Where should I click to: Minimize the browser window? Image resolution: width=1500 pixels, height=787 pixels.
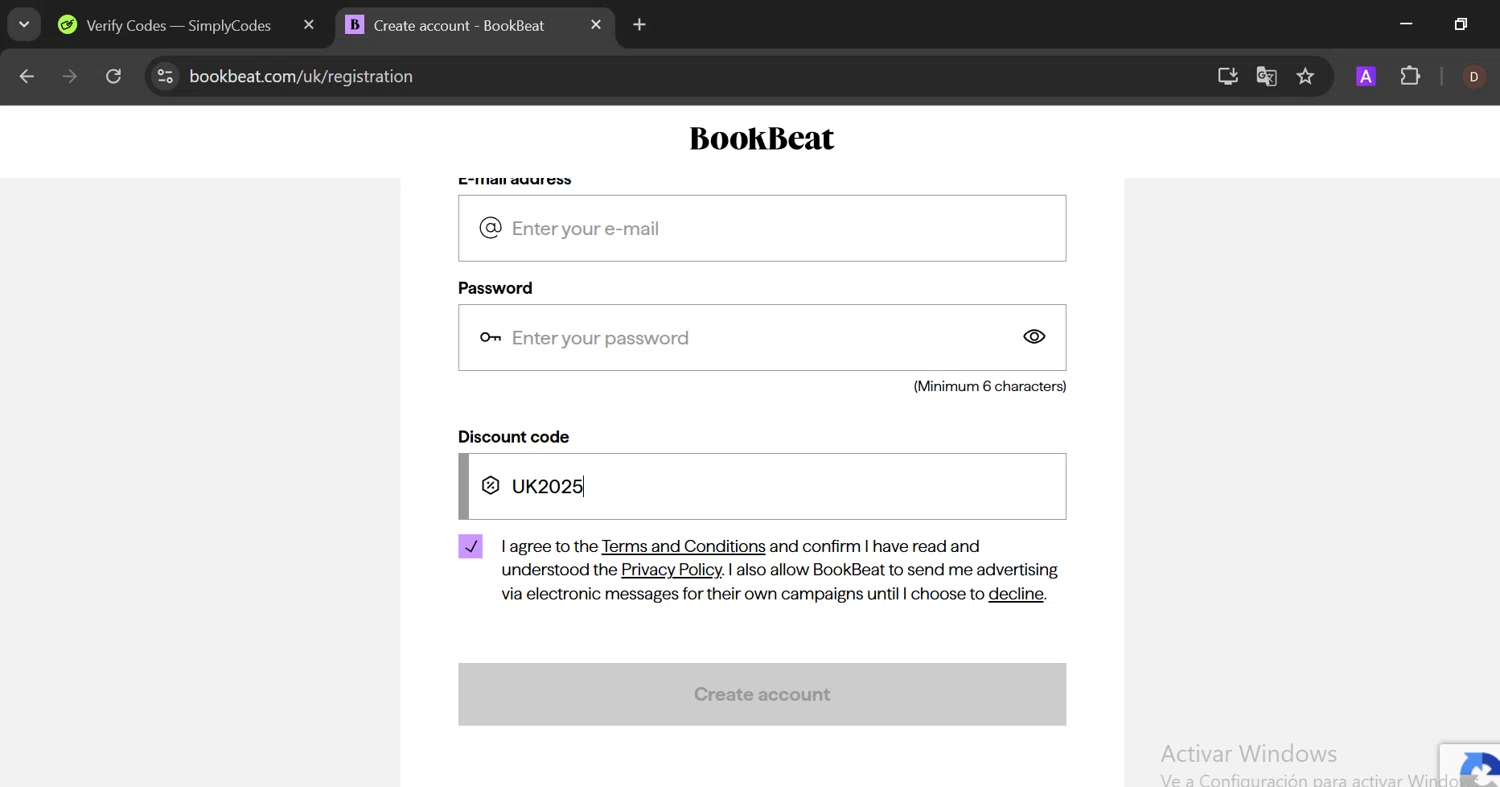[1406, 24]
